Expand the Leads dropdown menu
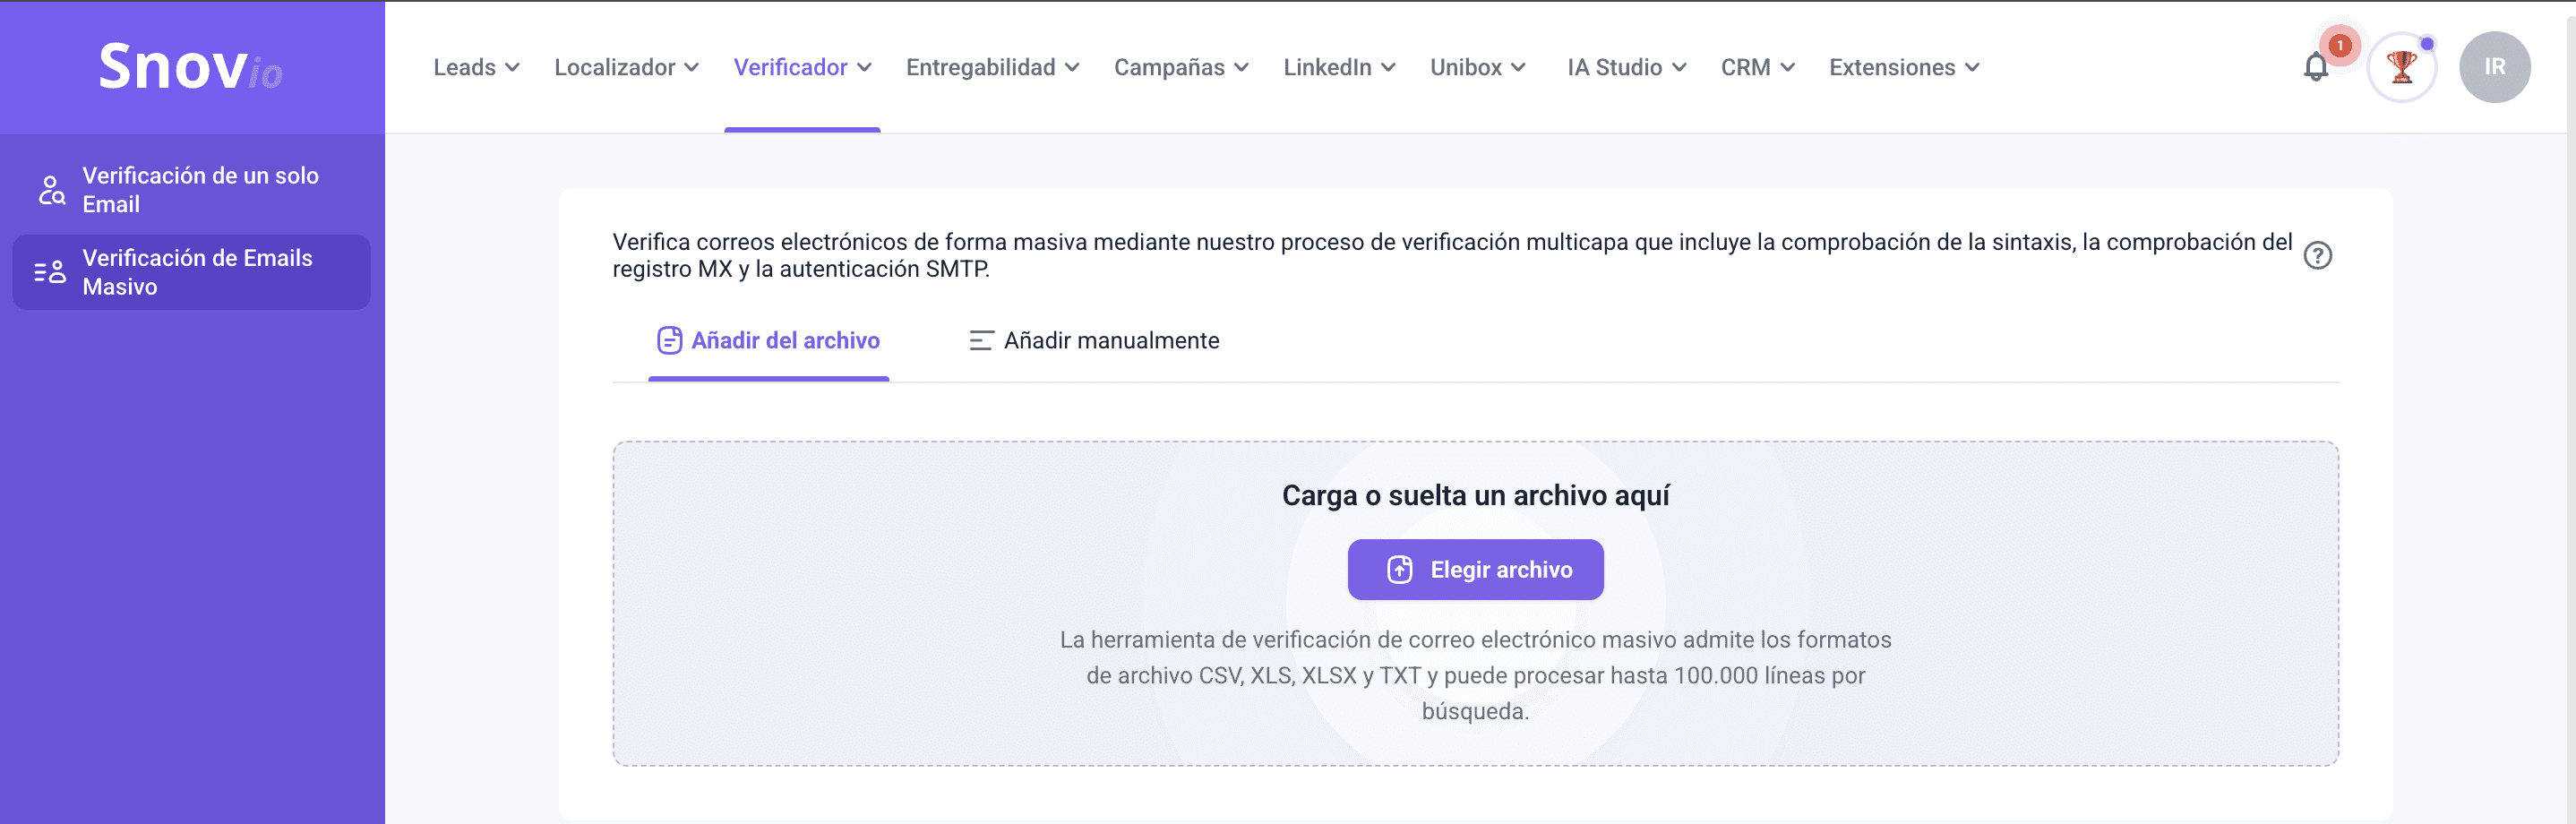 [x=476, y=68]
